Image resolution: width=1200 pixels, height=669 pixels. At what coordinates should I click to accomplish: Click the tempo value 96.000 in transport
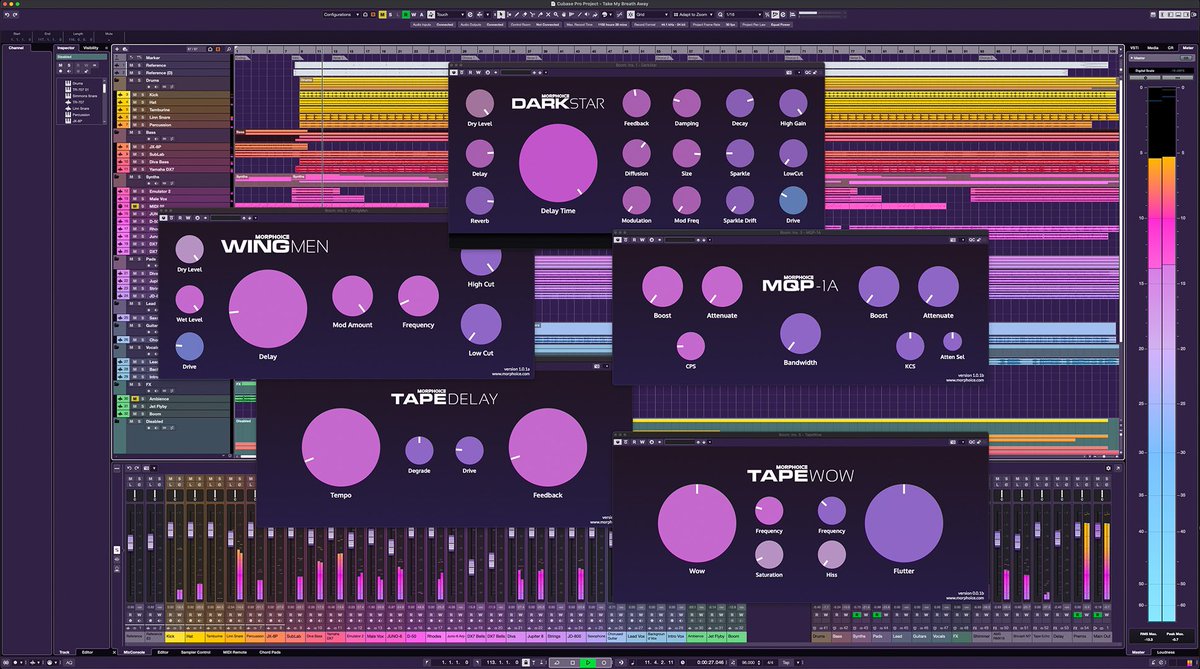748,662
